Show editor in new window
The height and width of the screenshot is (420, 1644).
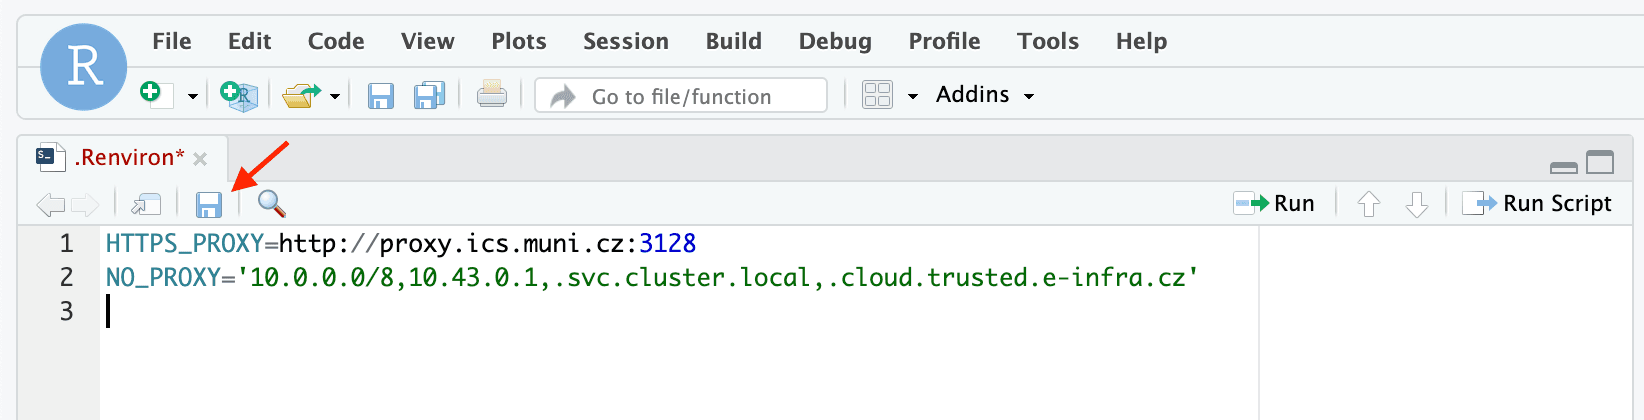click(146, 205)
